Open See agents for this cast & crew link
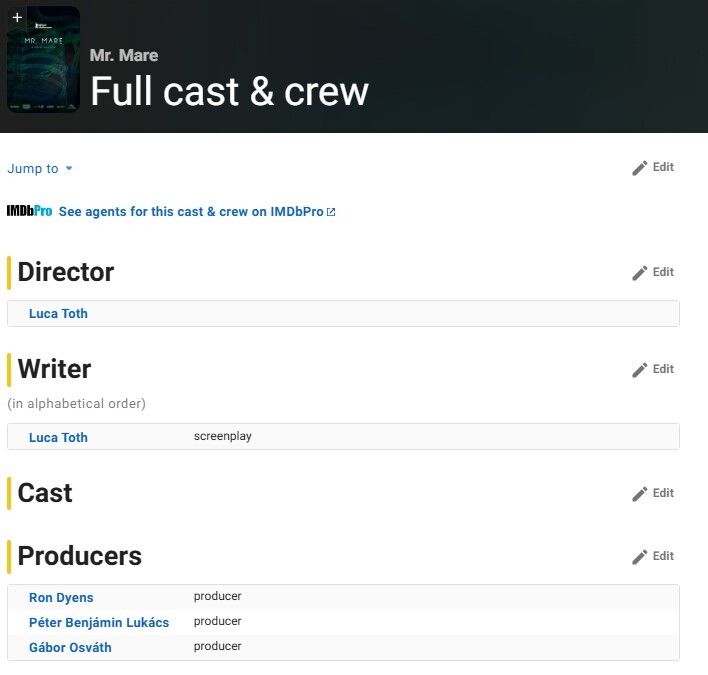 click(x=190, y=212)
